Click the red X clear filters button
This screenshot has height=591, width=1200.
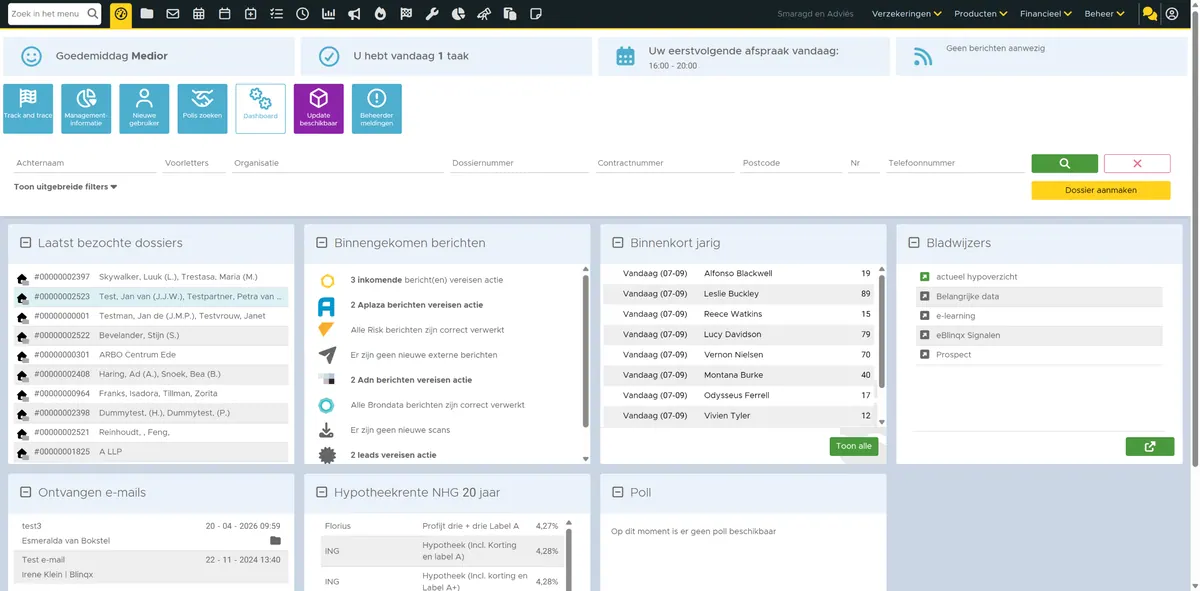click(x=1138, y=163)
